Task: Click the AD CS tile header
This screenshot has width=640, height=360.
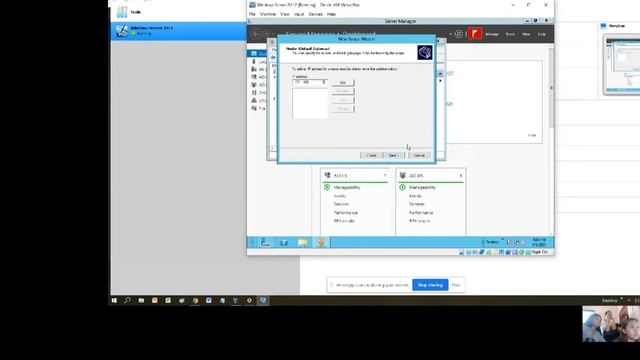Action: pyautogui.click(x=356, y=176)
